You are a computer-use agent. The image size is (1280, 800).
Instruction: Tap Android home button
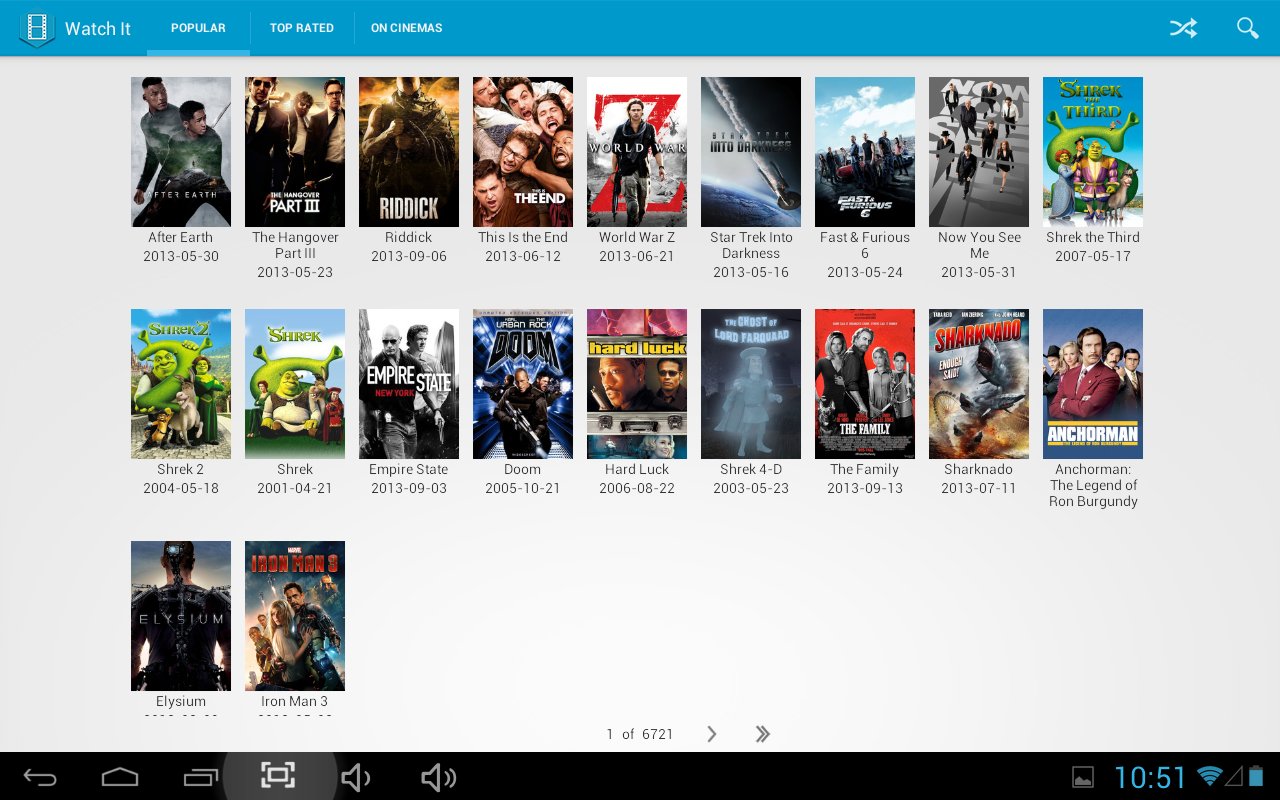click(120, 777)
